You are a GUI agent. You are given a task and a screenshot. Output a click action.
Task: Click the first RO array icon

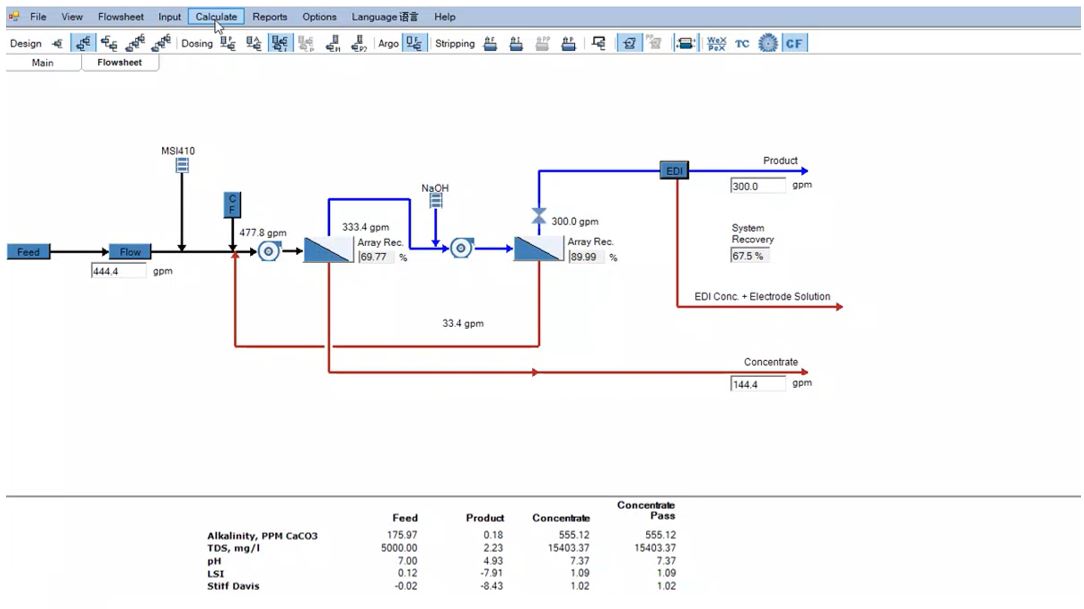[328, 250]
